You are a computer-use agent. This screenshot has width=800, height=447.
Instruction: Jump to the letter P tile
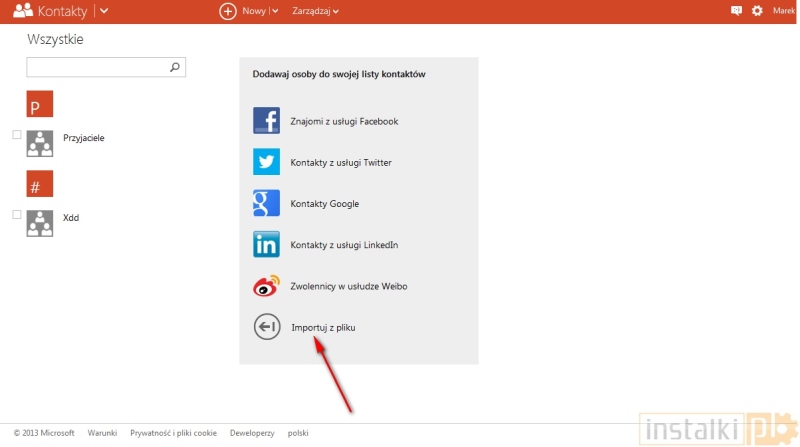(40, 104)
